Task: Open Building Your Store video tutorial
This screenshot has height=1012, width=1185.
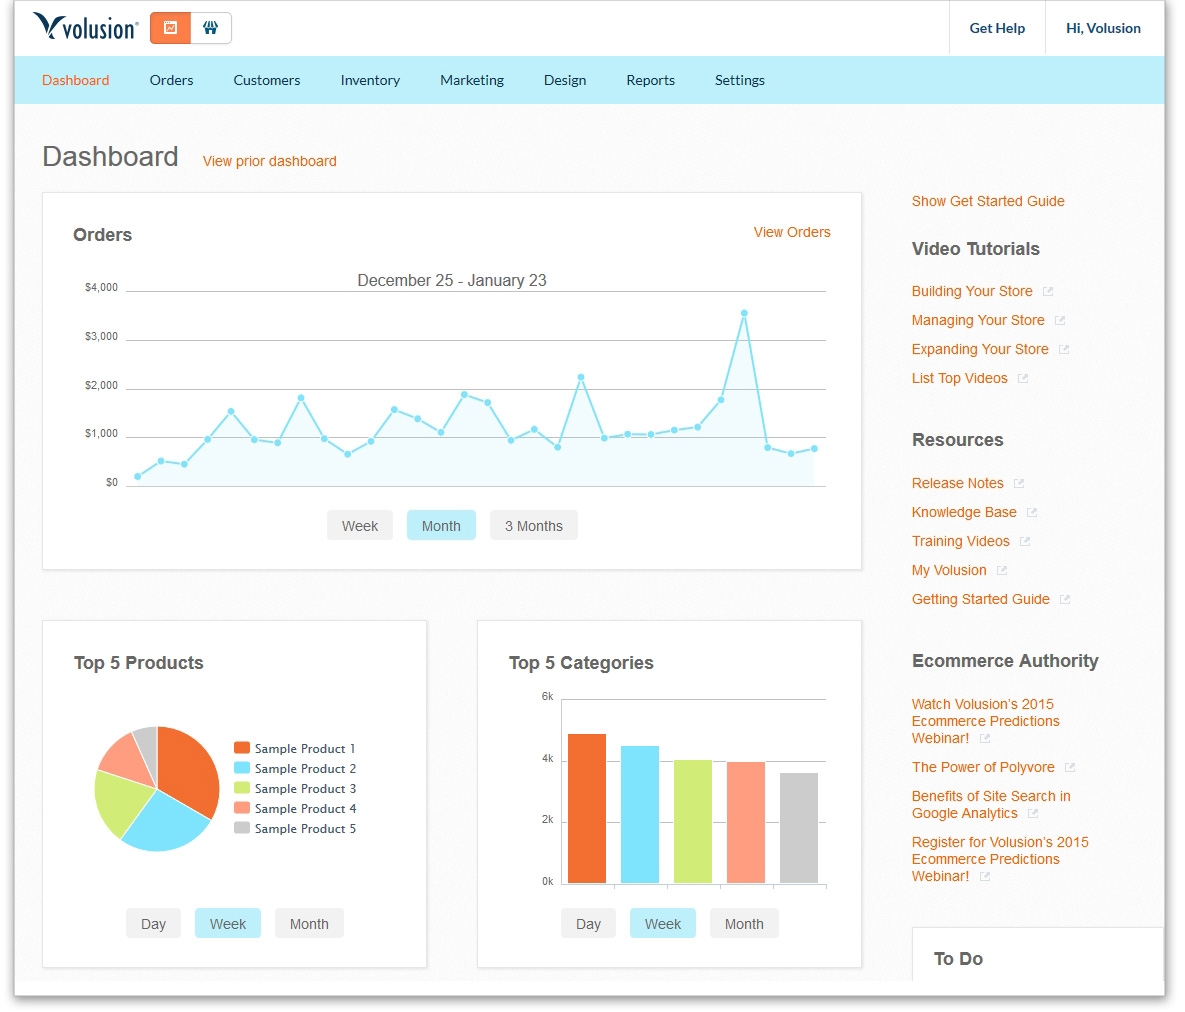Action: 972,292
